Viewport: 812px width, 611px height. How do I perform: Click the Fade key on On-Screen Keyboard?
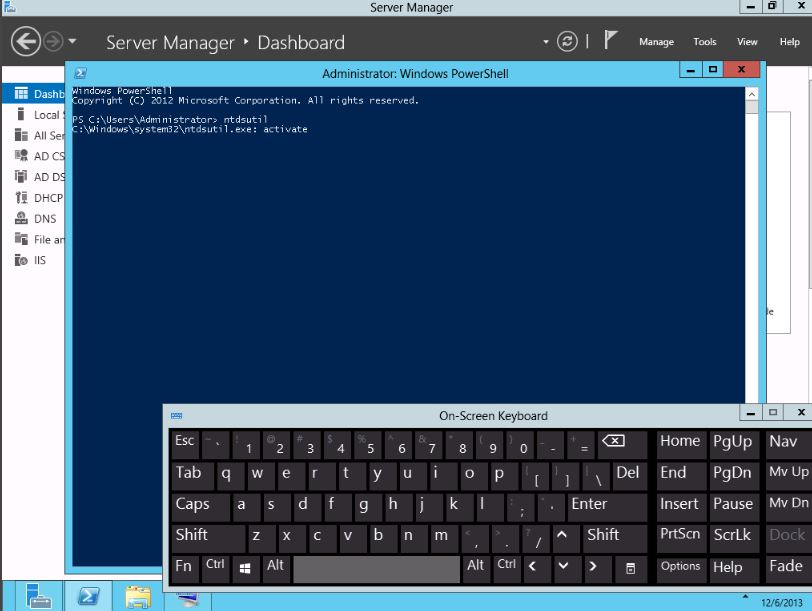click(x=788, y=569)
